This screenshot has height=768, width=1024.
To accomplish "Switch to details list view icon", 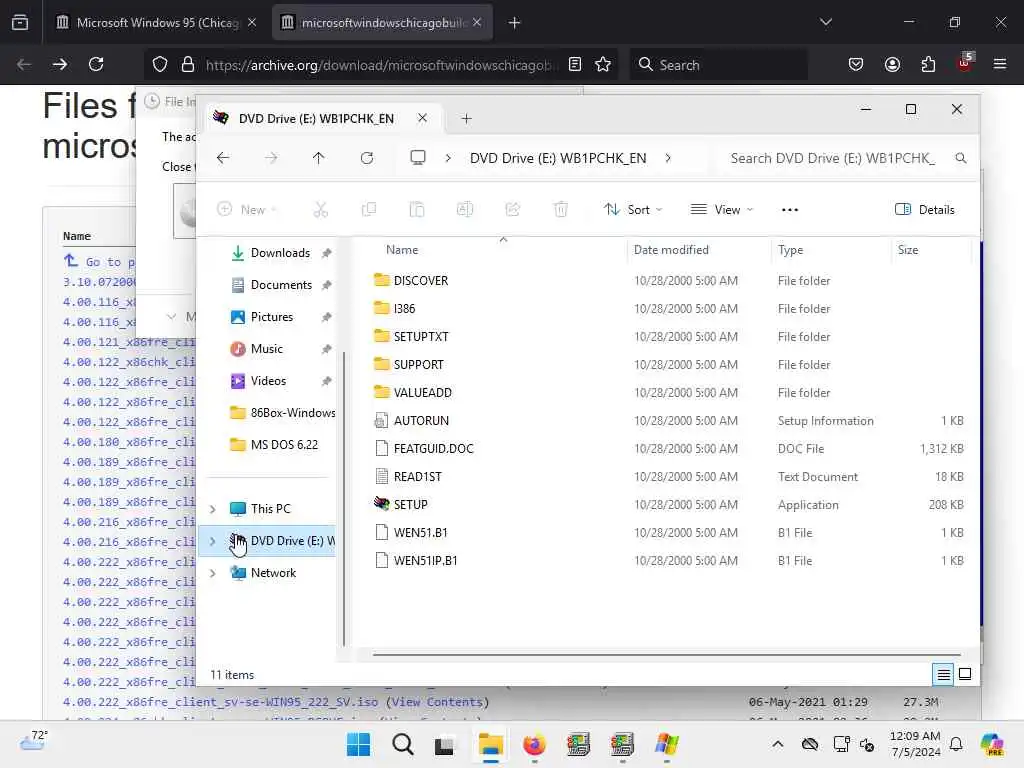I will [x=943, y=675].
